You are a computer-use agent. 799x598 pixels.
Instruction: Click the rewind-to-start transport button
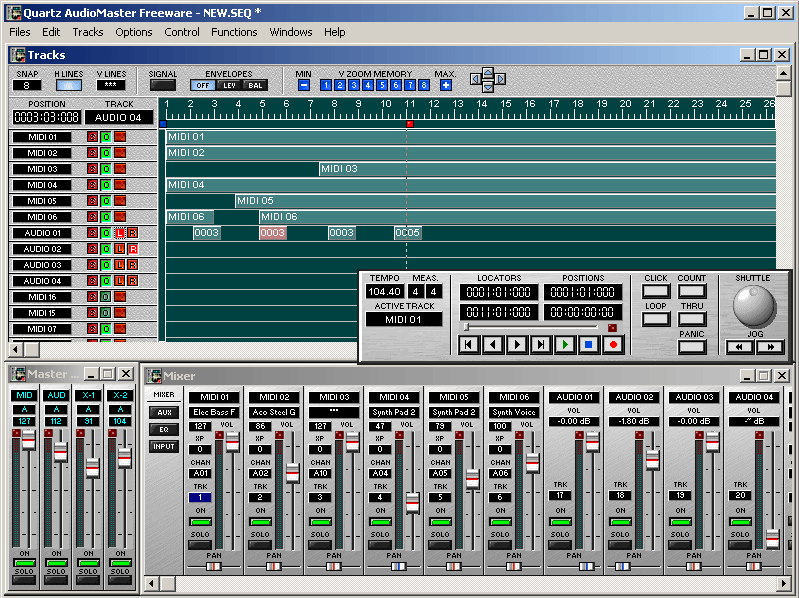click(468, 344)
